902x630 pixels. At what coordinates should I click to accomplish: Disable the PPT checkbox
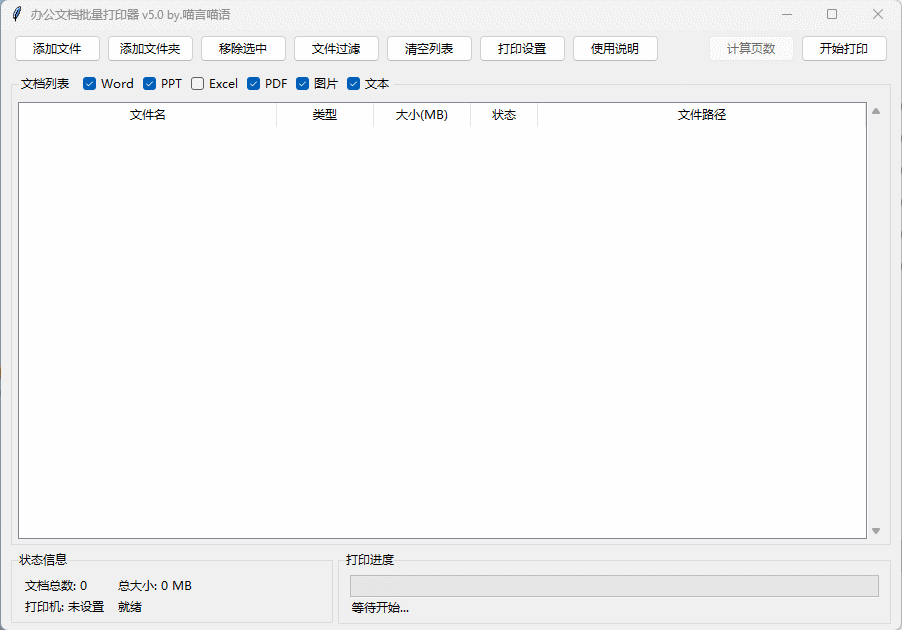coord(150,84)
